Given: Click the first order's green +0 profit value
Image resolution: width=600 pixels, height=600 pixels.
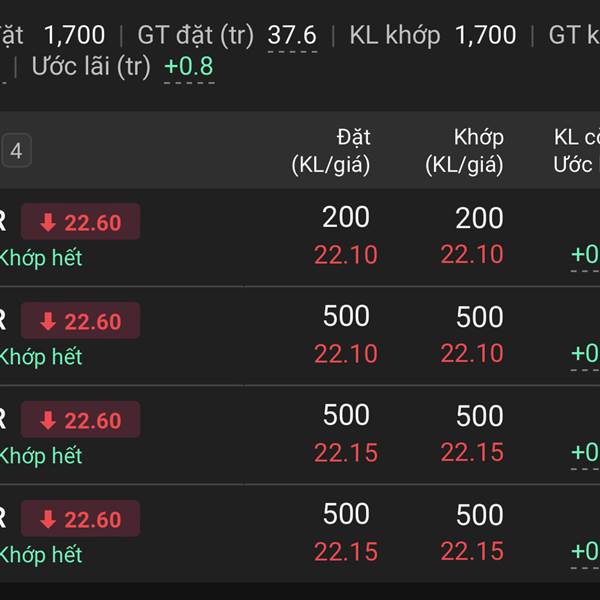Looking at the screenshot, I should [585, 255].
